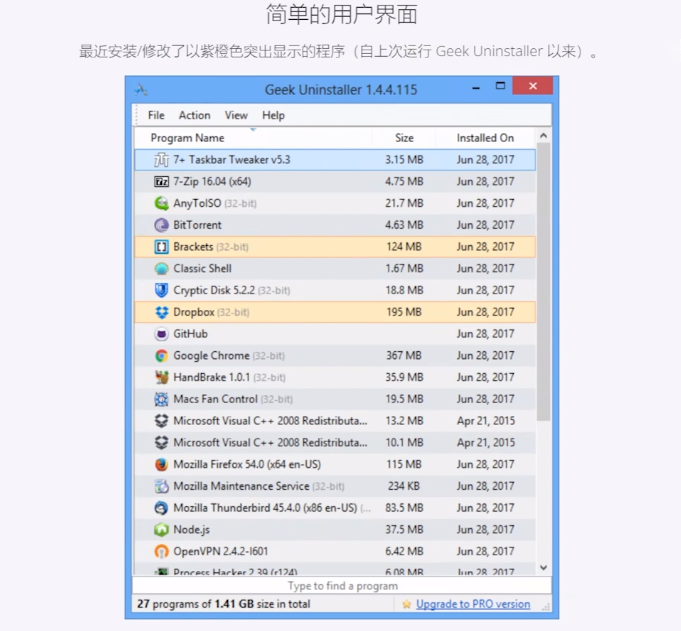Click the Google Chrome icon
Image resolution: width=681 pixels, height=631 pixels.
tap(162, 356)
